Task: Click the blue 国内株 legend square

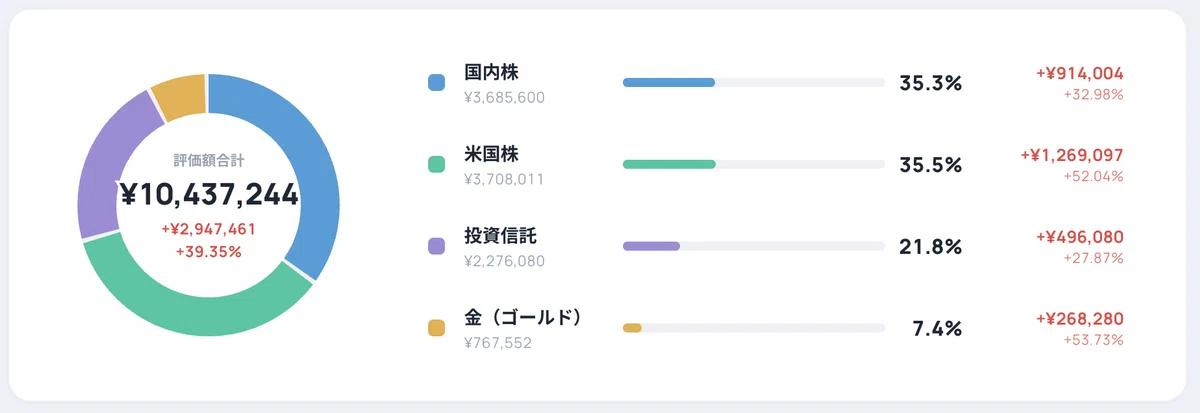Action: [436, 82]
